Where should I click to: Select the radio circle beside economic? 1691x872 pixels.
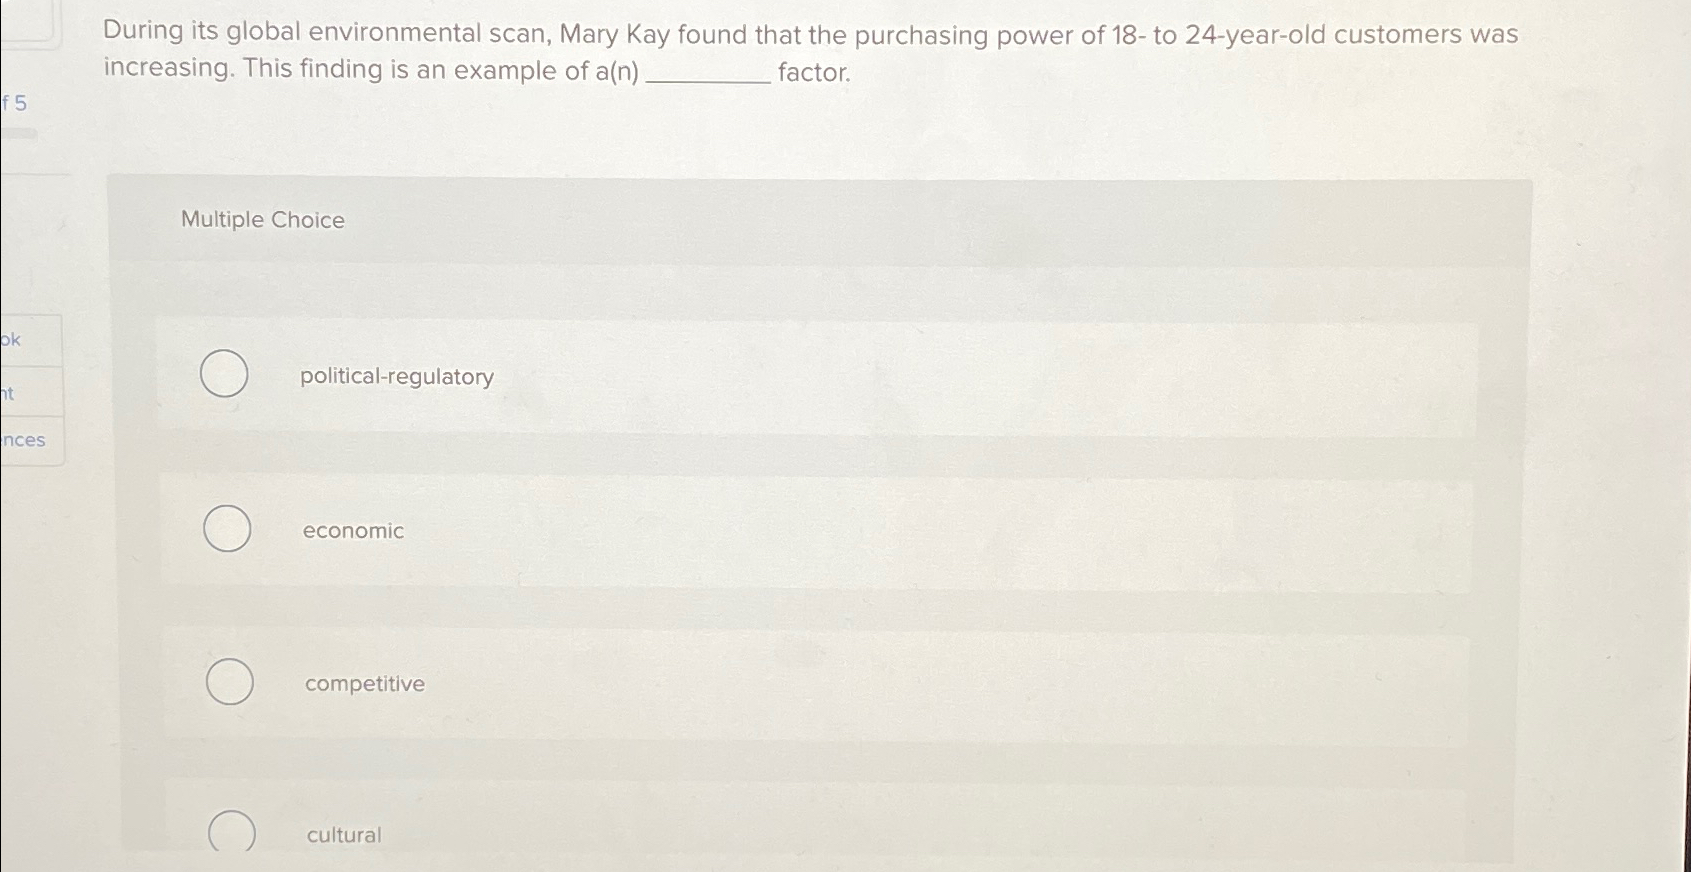[227, 529]
